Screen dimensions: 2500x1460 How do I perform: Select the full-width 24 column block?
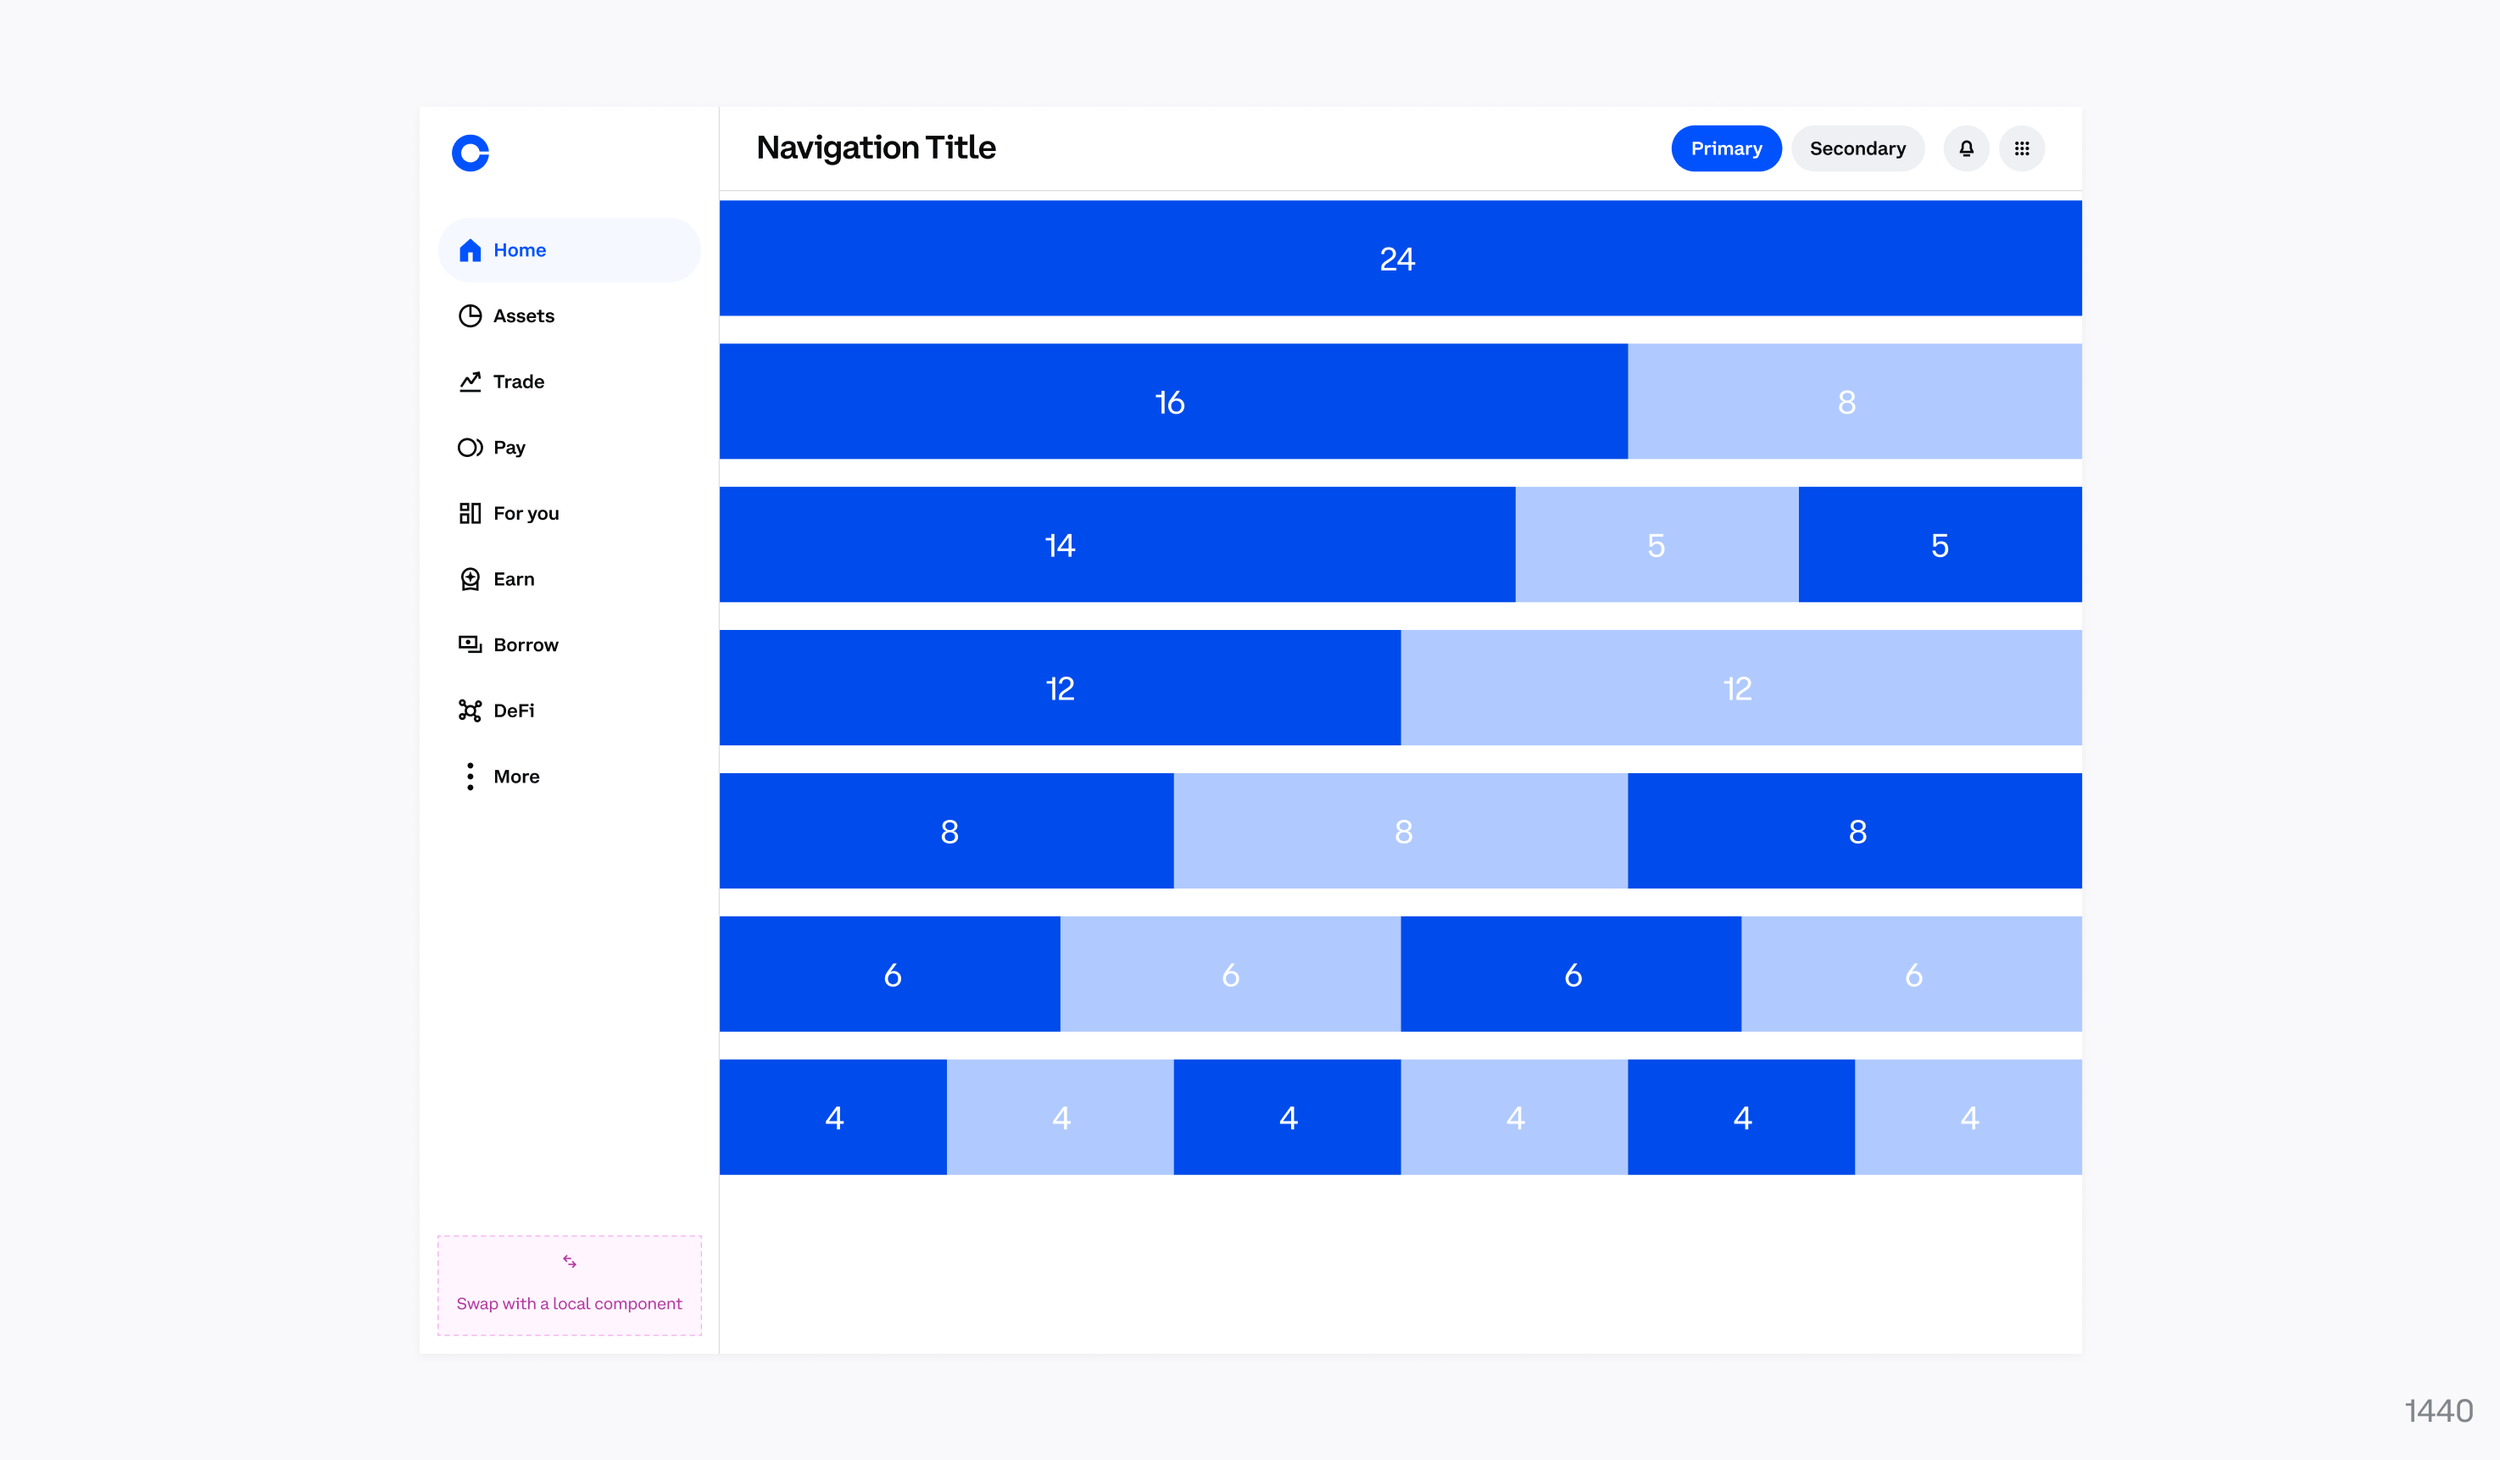click(x=1400, y=258)
